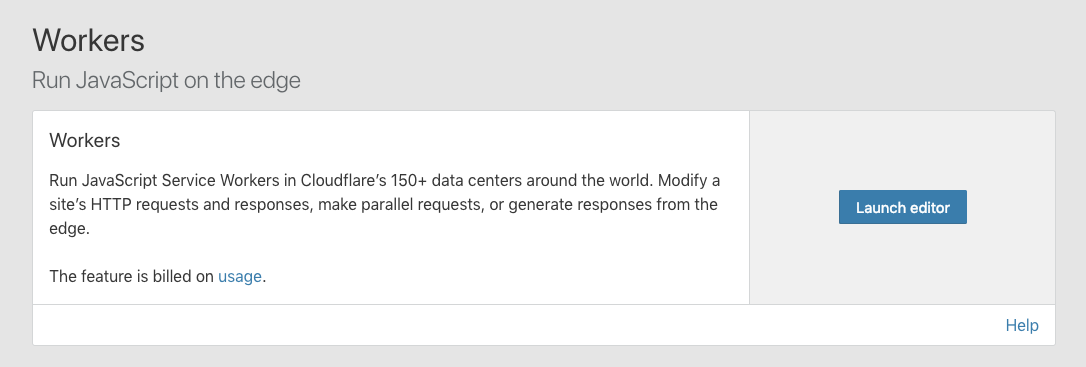The height and width of the screenshot is (367, 1086).
Task: Click the gray panel below Launch editor
Action: pos(902,264)
